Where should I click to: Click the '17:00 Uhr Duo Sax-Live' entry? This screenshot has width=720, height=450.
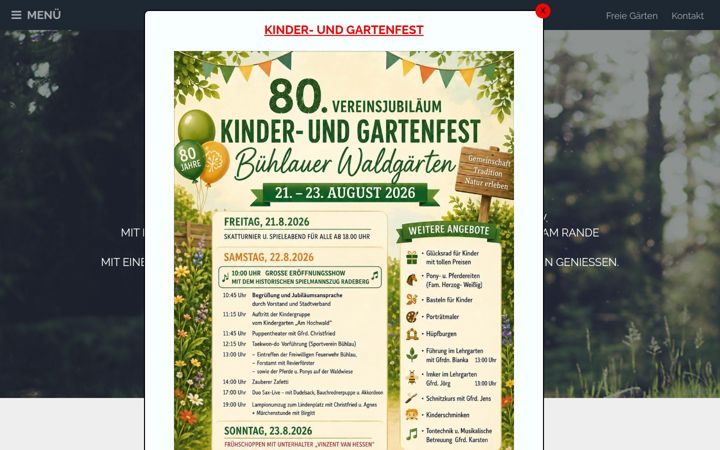coord(303,393)
